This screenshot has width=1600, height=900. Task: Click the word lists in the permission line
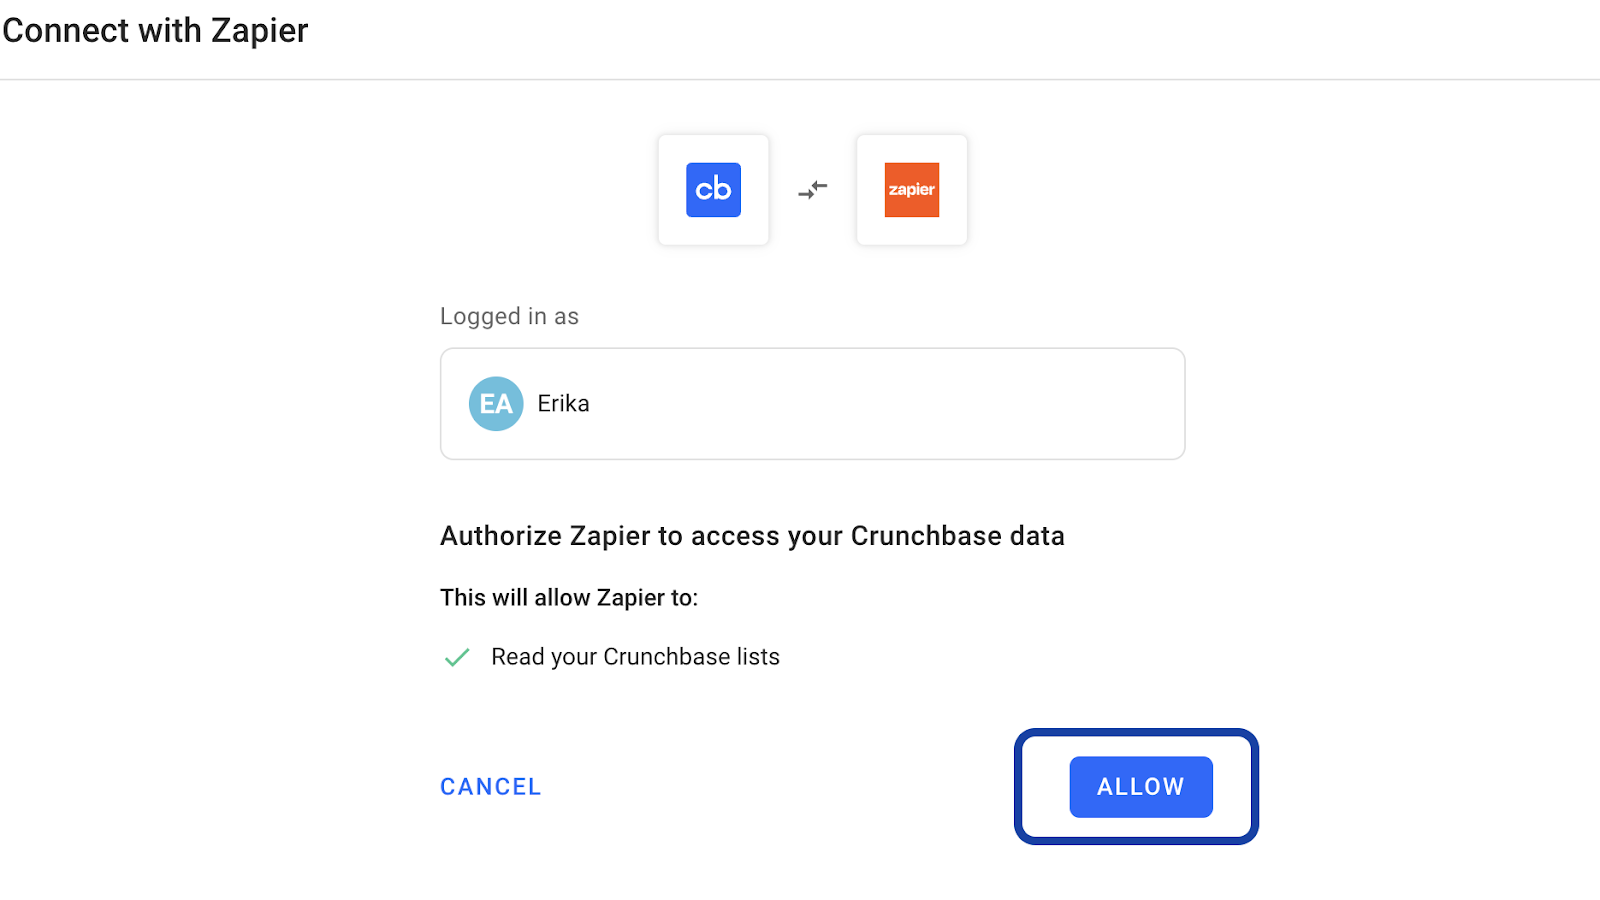pyautogui.click(x=758, y=657)
